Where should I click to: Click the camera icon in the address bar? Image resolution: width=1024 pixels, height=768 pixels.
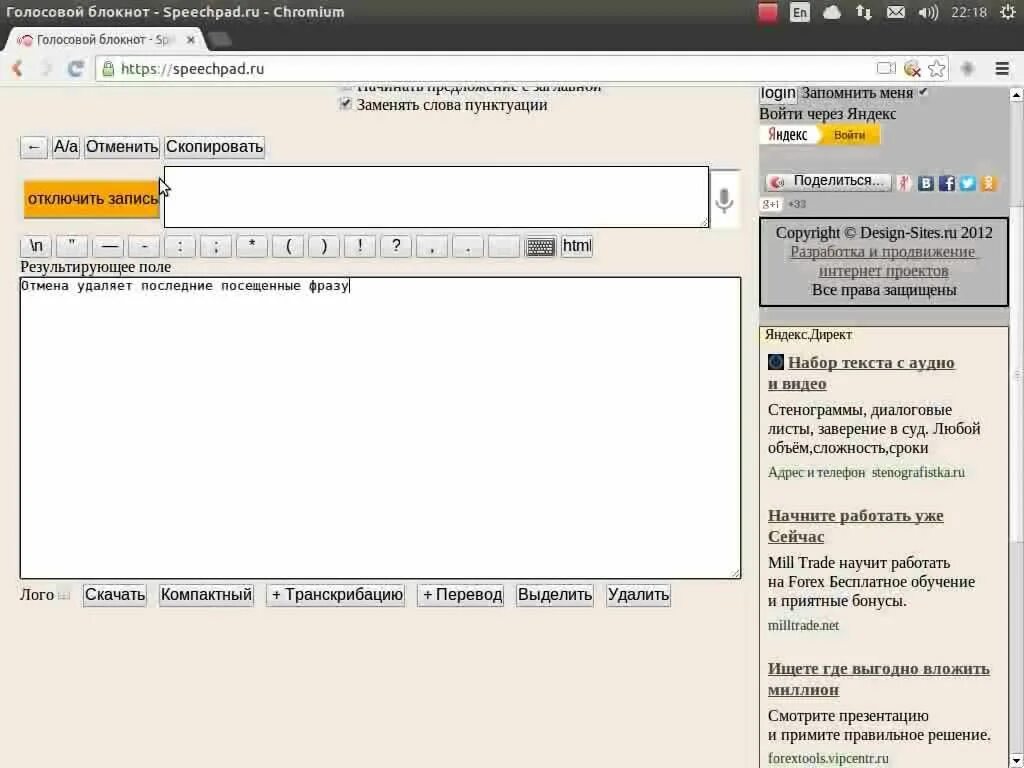point(886,69)
